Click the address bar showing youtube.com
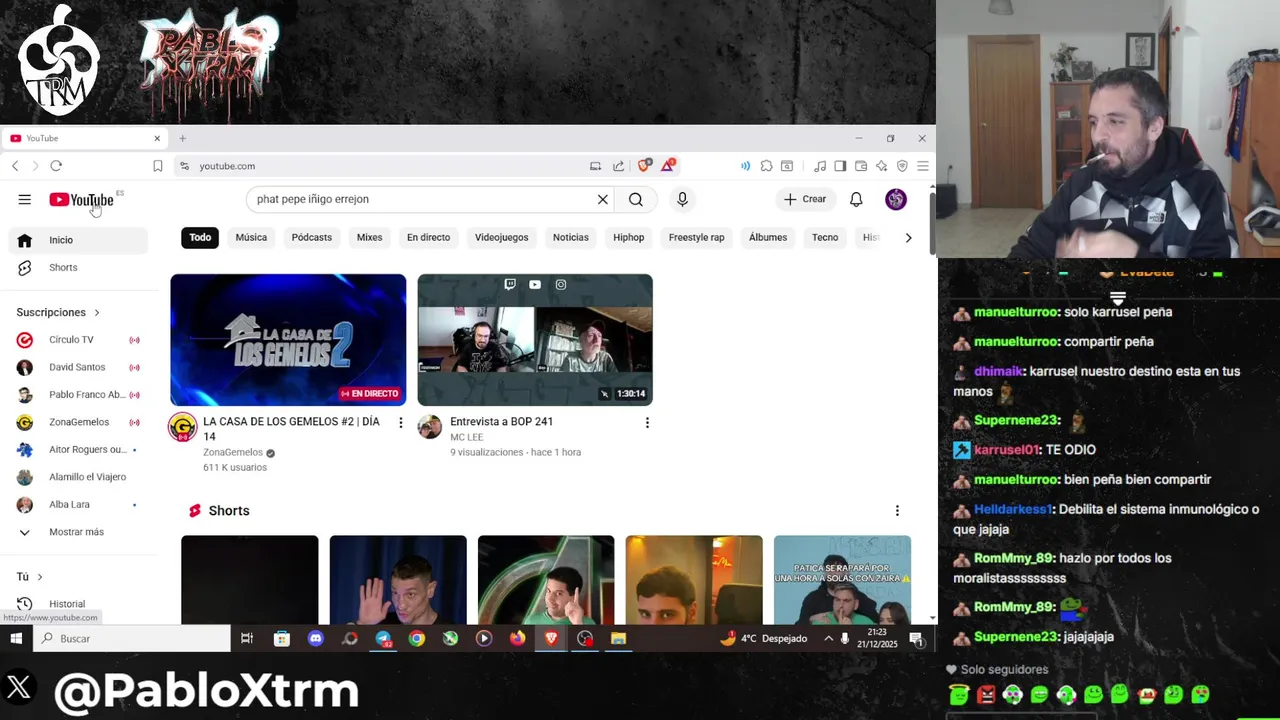The image size is (1280, 720). tap(380, 166)
